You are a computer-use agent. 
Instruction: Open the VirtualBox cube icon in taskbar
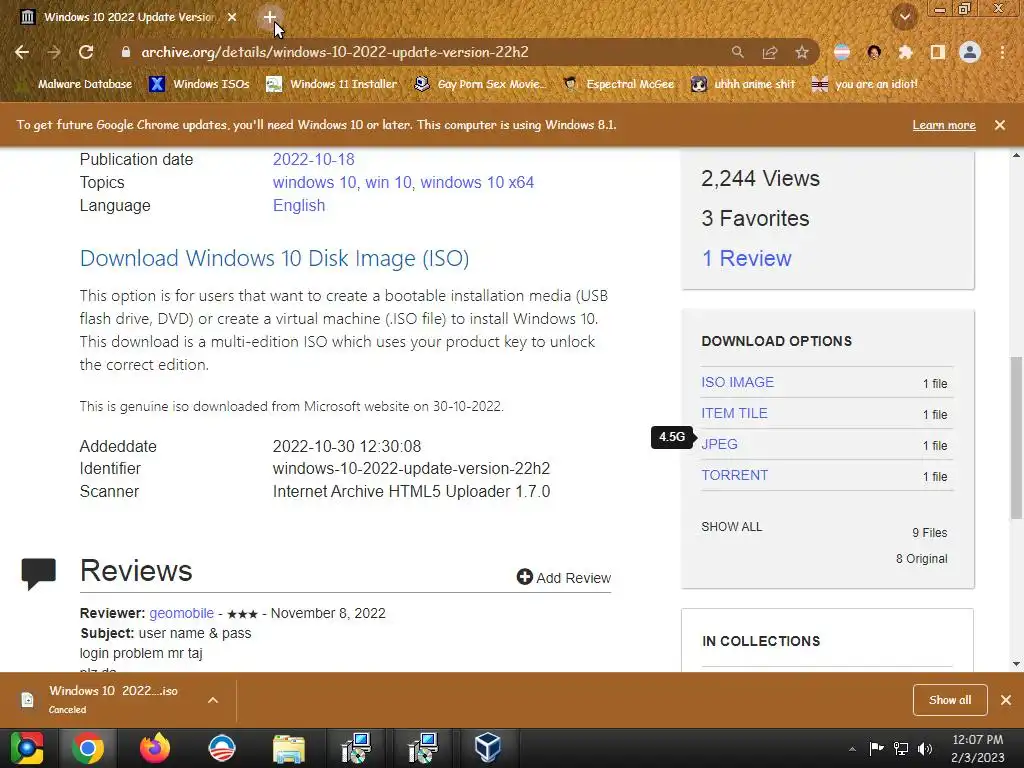[487, 748]
